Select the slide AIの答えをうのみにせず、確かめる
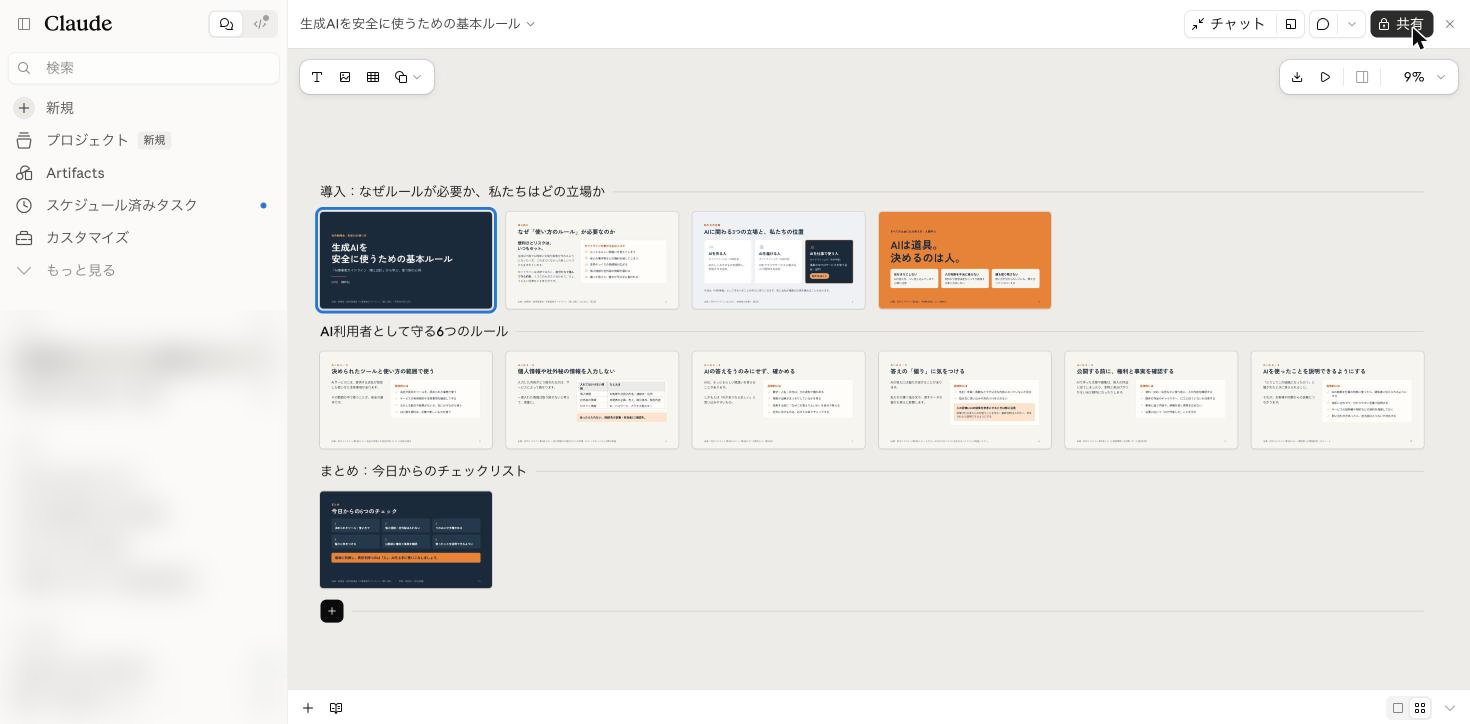Image resolution: width=1470 pixels, height=724 pixels. (778, 400)
